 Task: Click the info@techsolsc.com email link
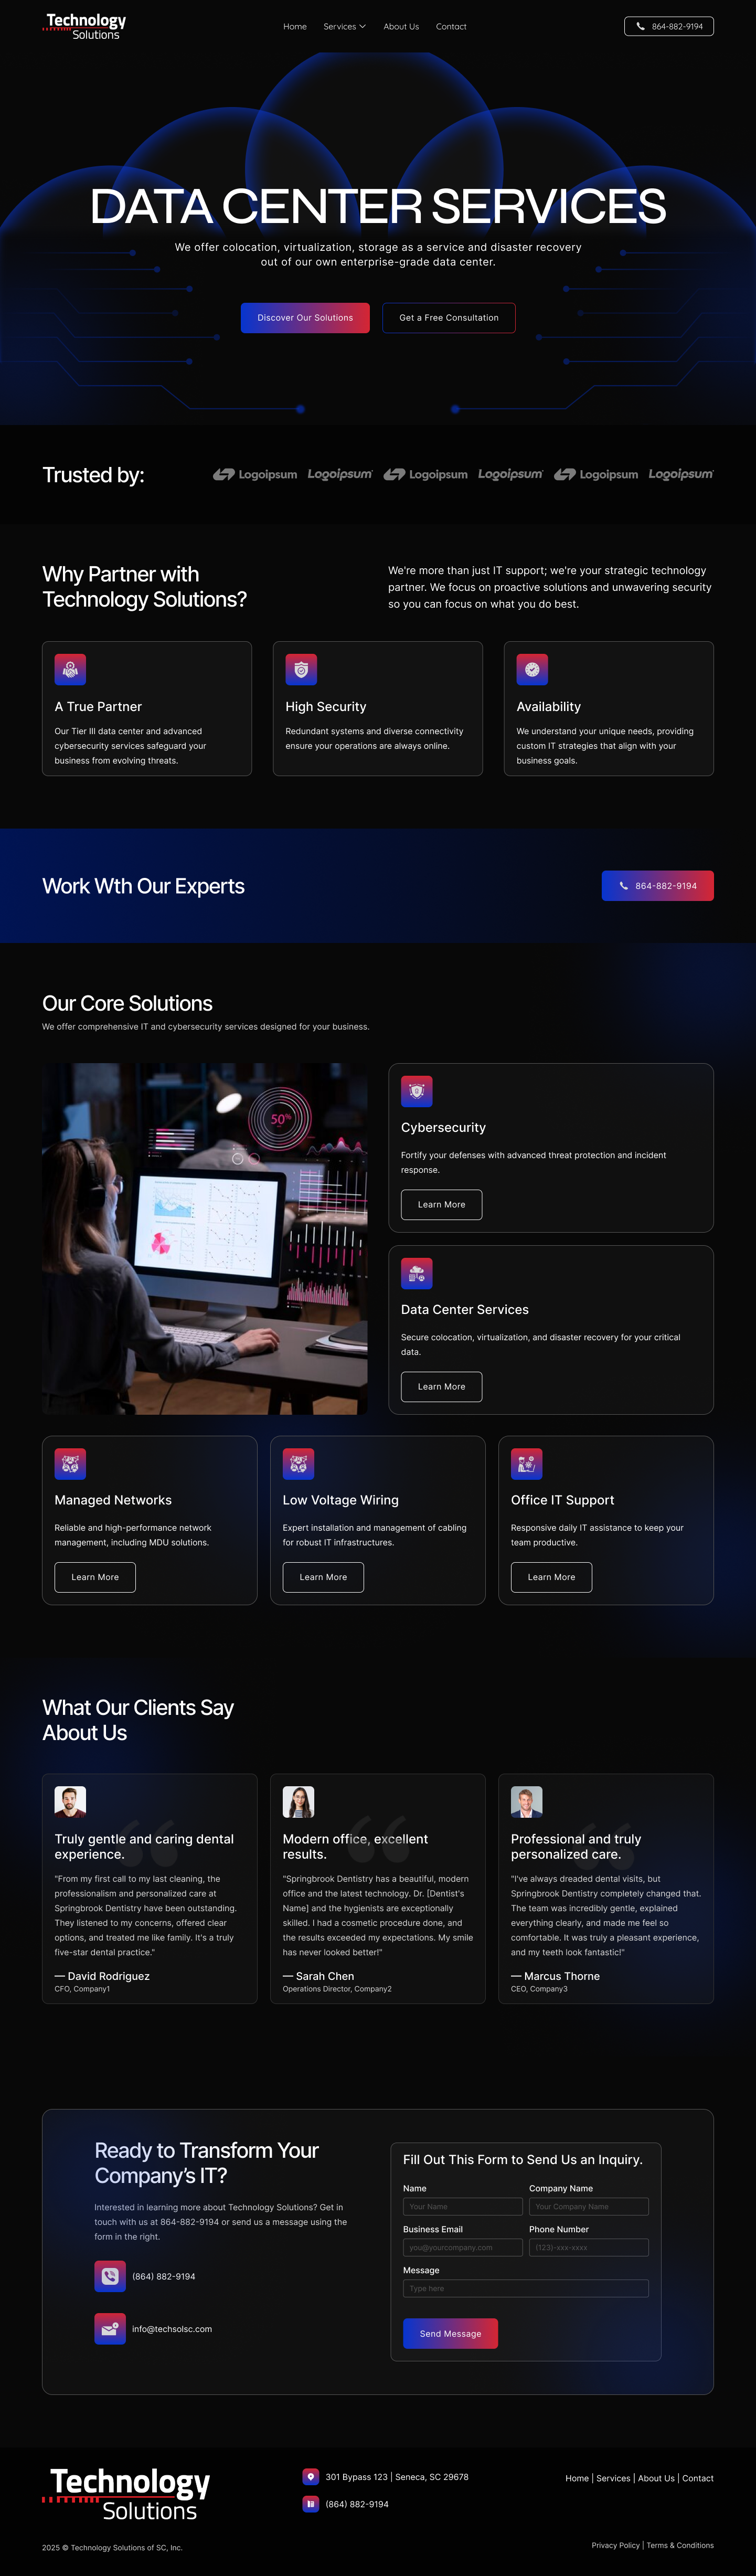(x=172, y=2329)
